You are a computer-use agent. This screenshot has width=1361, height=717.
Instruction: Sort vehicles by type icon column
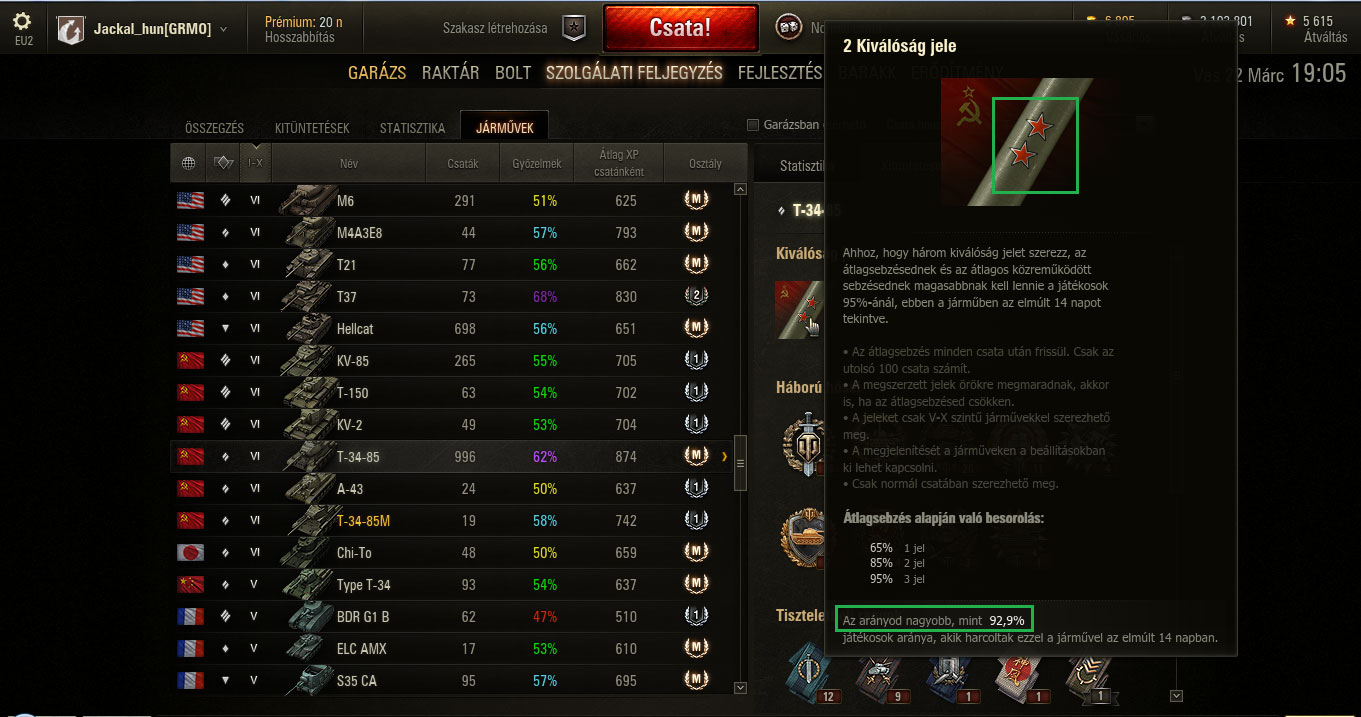point(223,163)
